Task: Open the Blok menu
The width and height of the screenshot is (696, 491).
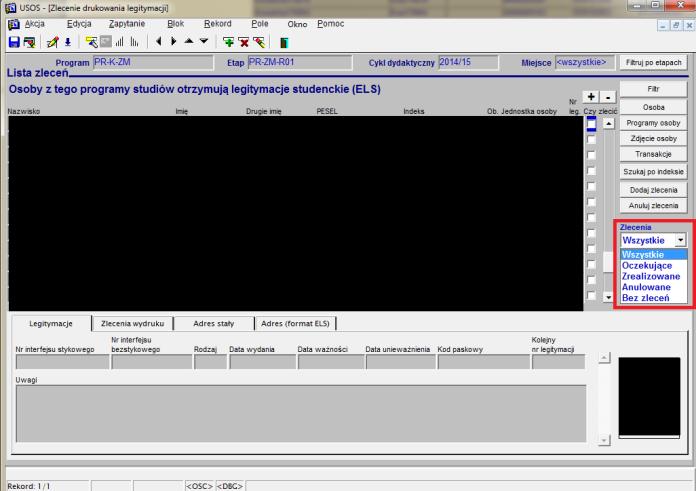Action: 176,24
